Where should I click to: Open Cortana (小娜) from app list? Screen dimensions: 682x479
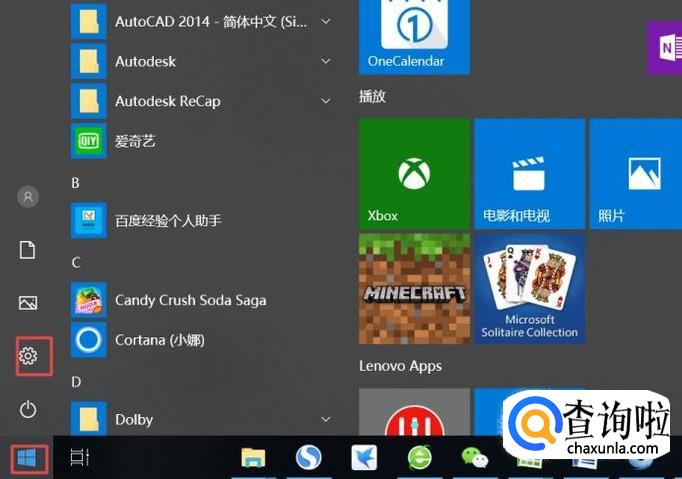159,340
